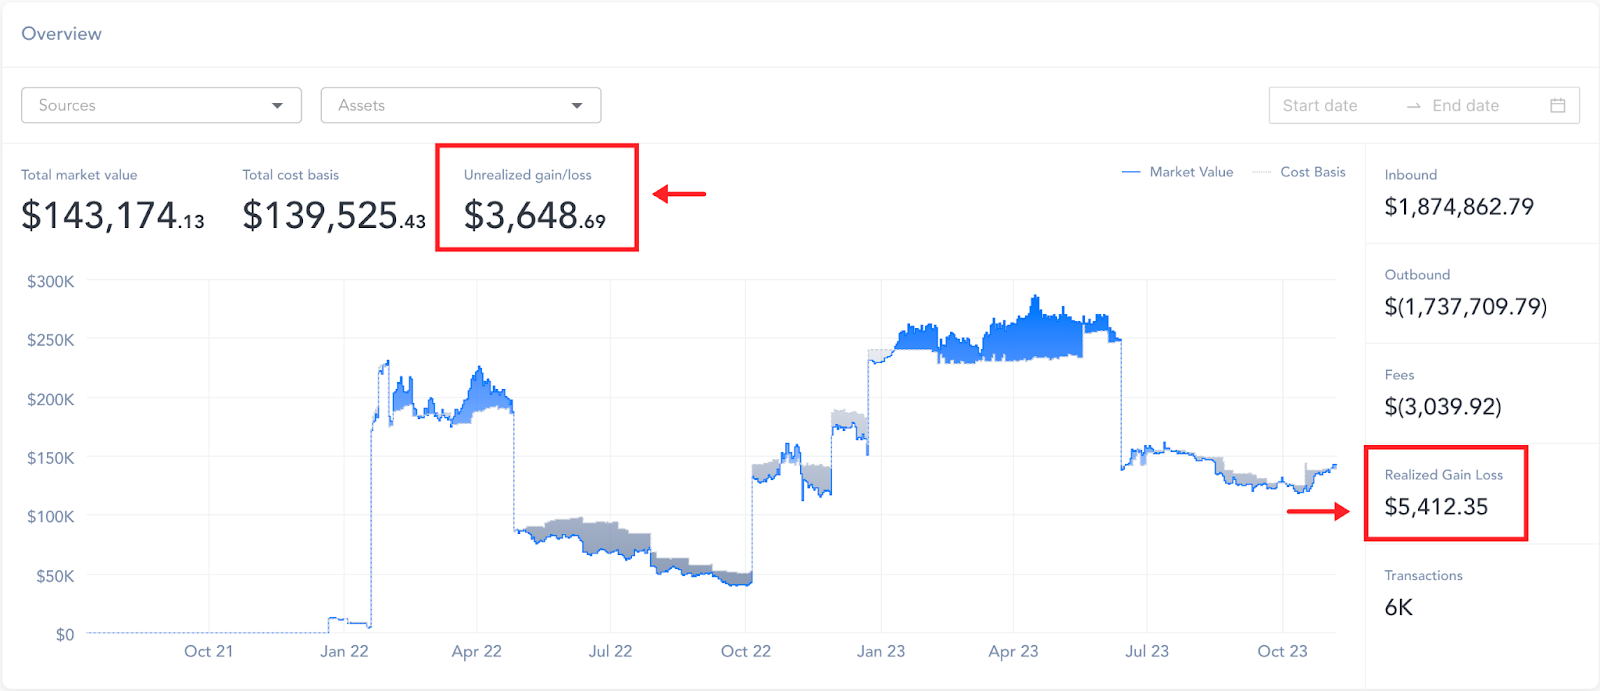
Task: Click the calendar icon in date picker
Action: point(1557,105)
